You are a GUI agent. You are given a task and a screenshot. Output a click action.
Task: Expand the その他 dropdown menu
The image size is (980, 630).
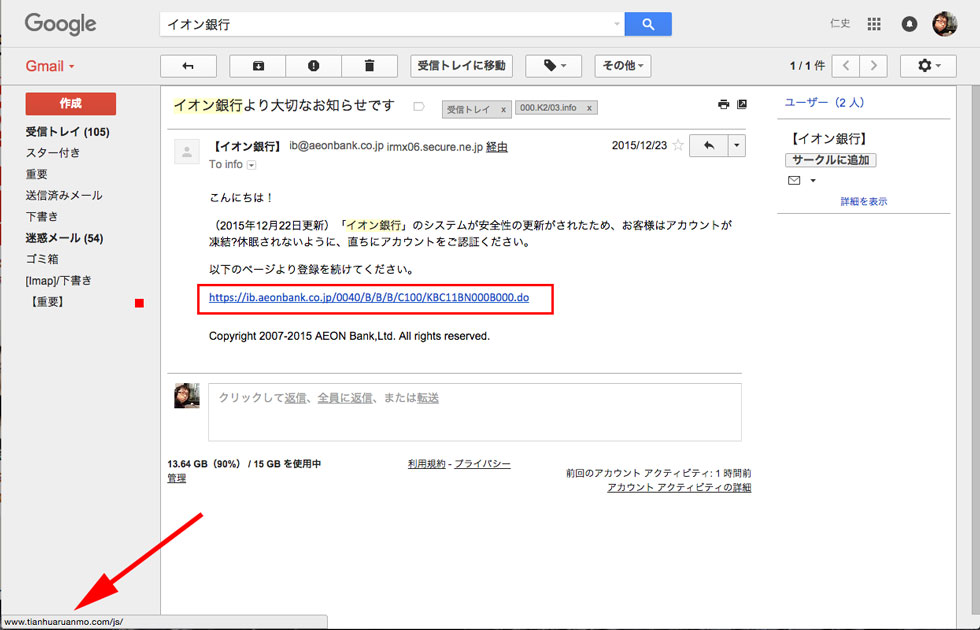(x=623, y=66)
